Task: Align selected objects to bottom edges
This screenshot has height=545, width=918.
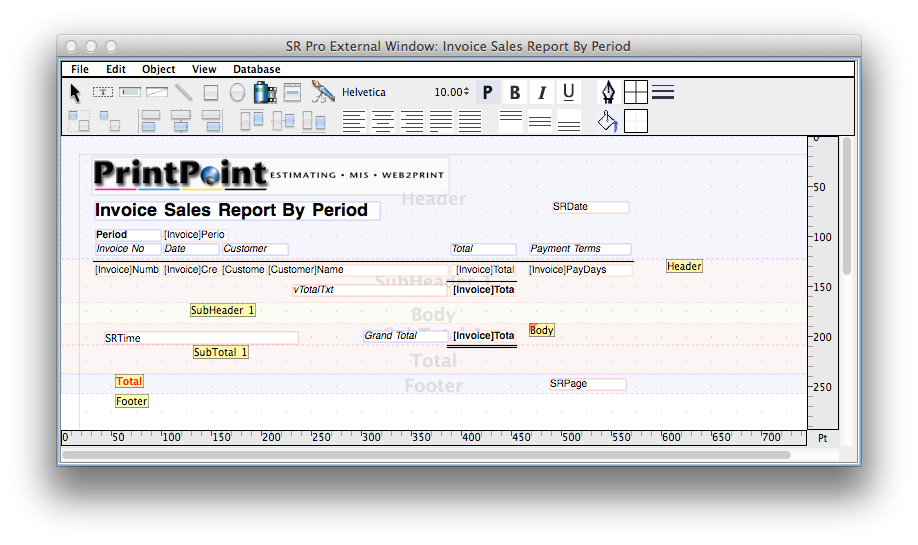Action: coord(314,122)
